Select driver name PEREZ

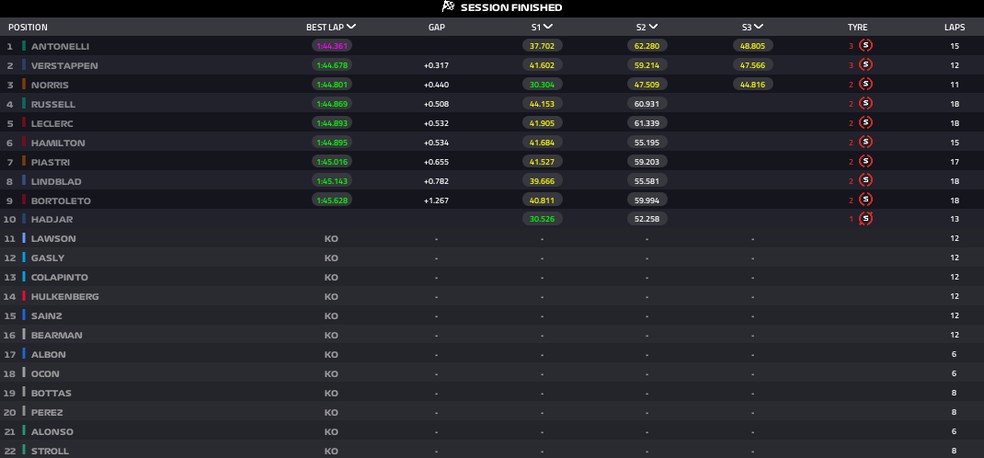coord(47,412)
